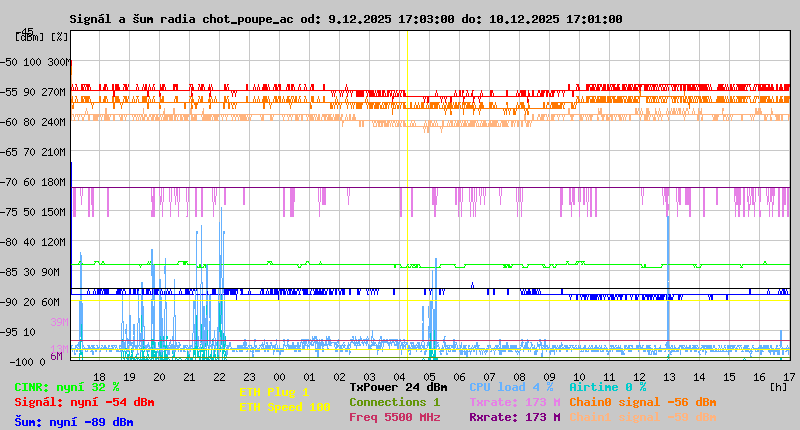Select the end date '10.12.2025 17:01:00' in the title

coord(556,19)
